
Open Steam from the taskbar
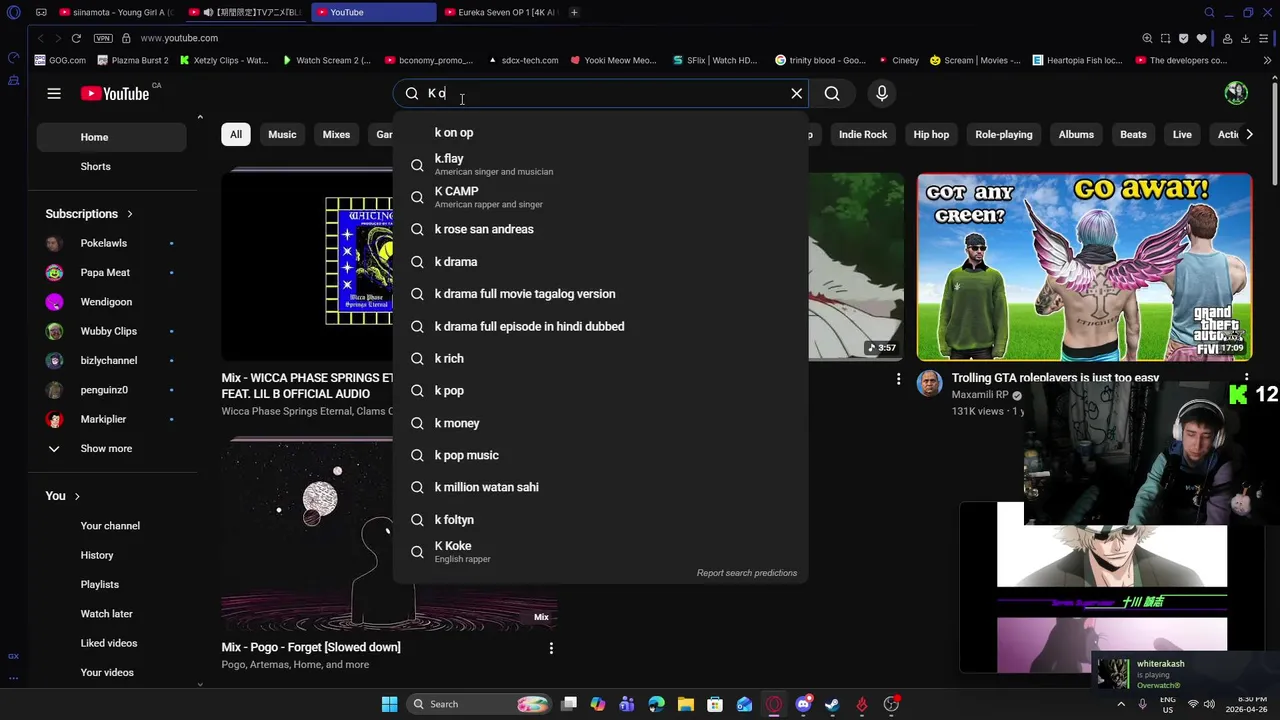(x=832, y=704)
